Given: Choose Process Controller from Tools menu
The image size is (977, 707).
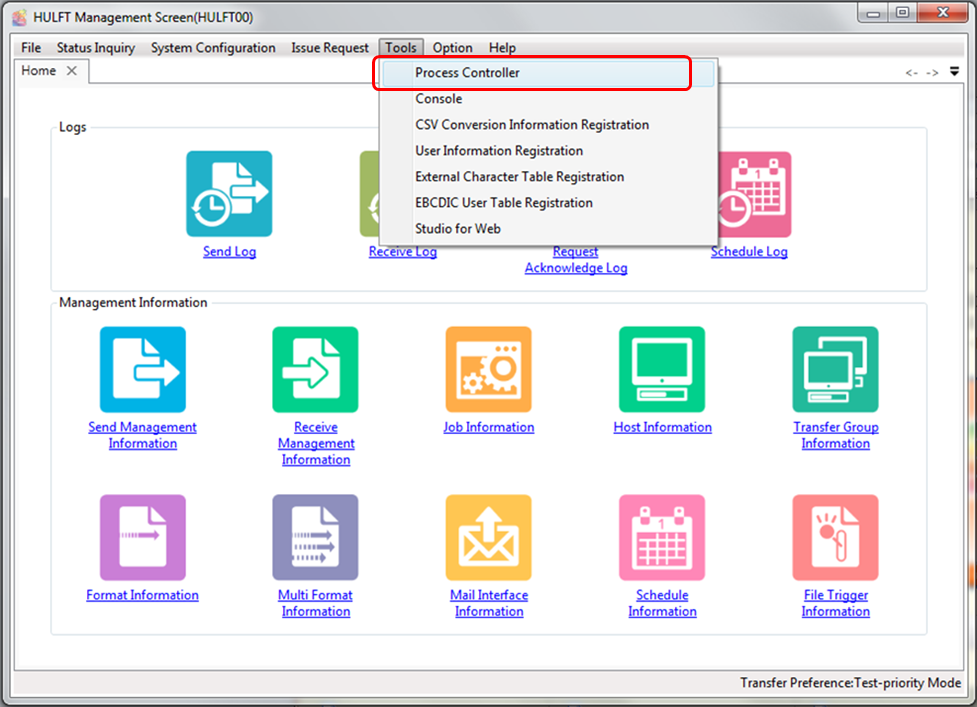Looking at the screenshot, I should [x=467, y=73].
